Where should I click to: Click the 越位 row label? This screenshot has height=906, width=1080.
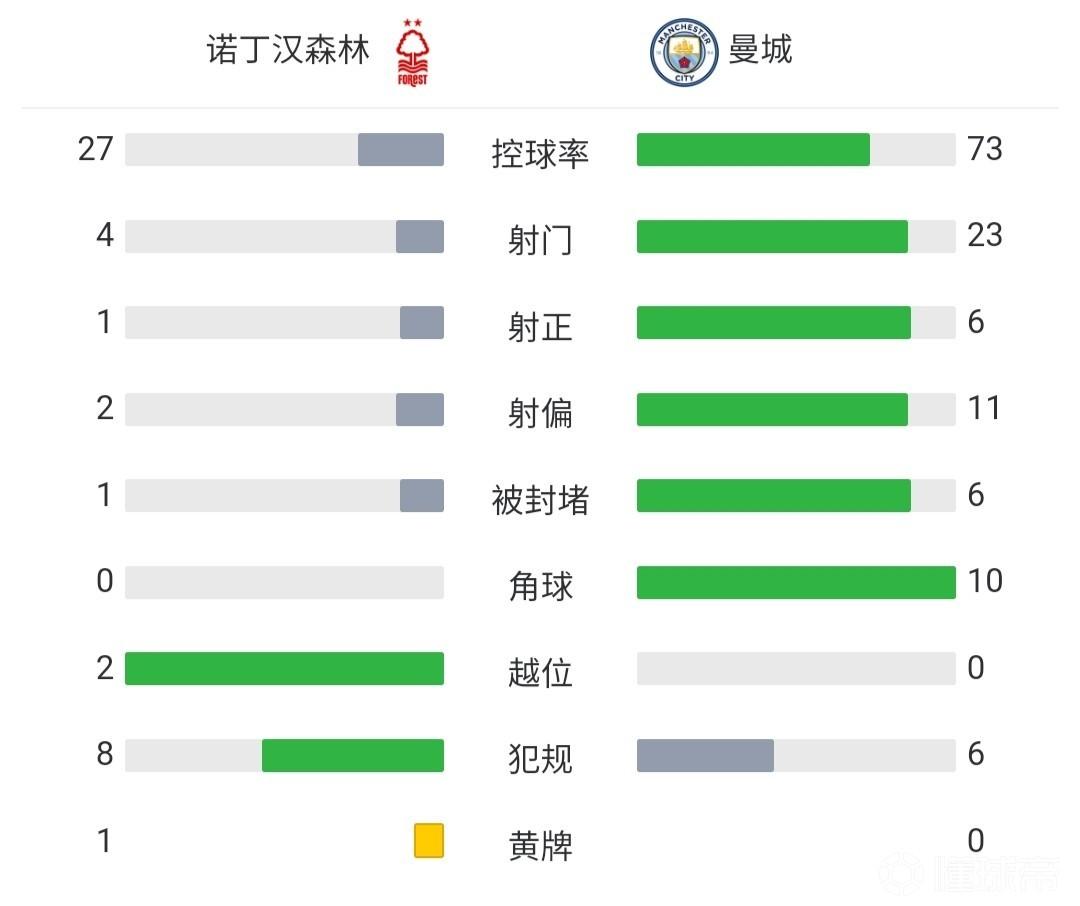540,673
